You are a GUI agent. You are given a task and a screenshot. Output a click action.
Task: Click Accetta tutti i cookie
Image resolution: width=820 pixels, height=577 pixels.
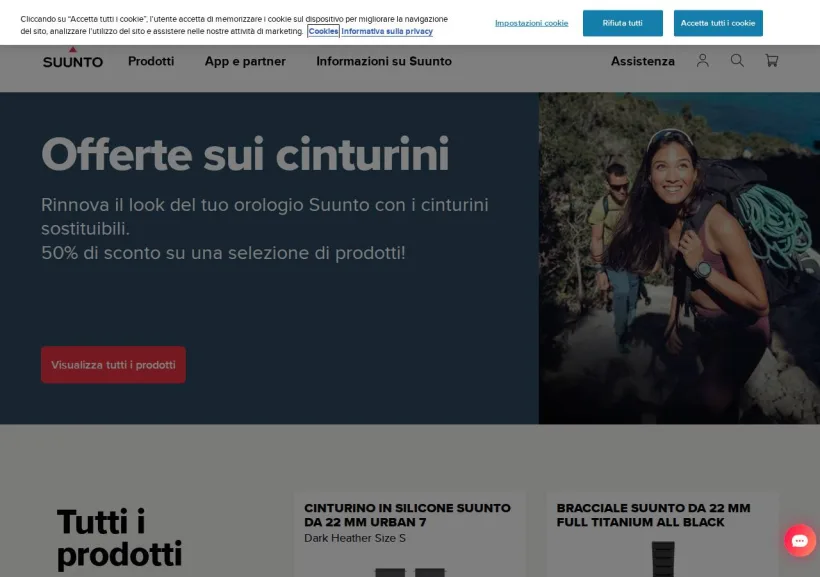[718, 23]
